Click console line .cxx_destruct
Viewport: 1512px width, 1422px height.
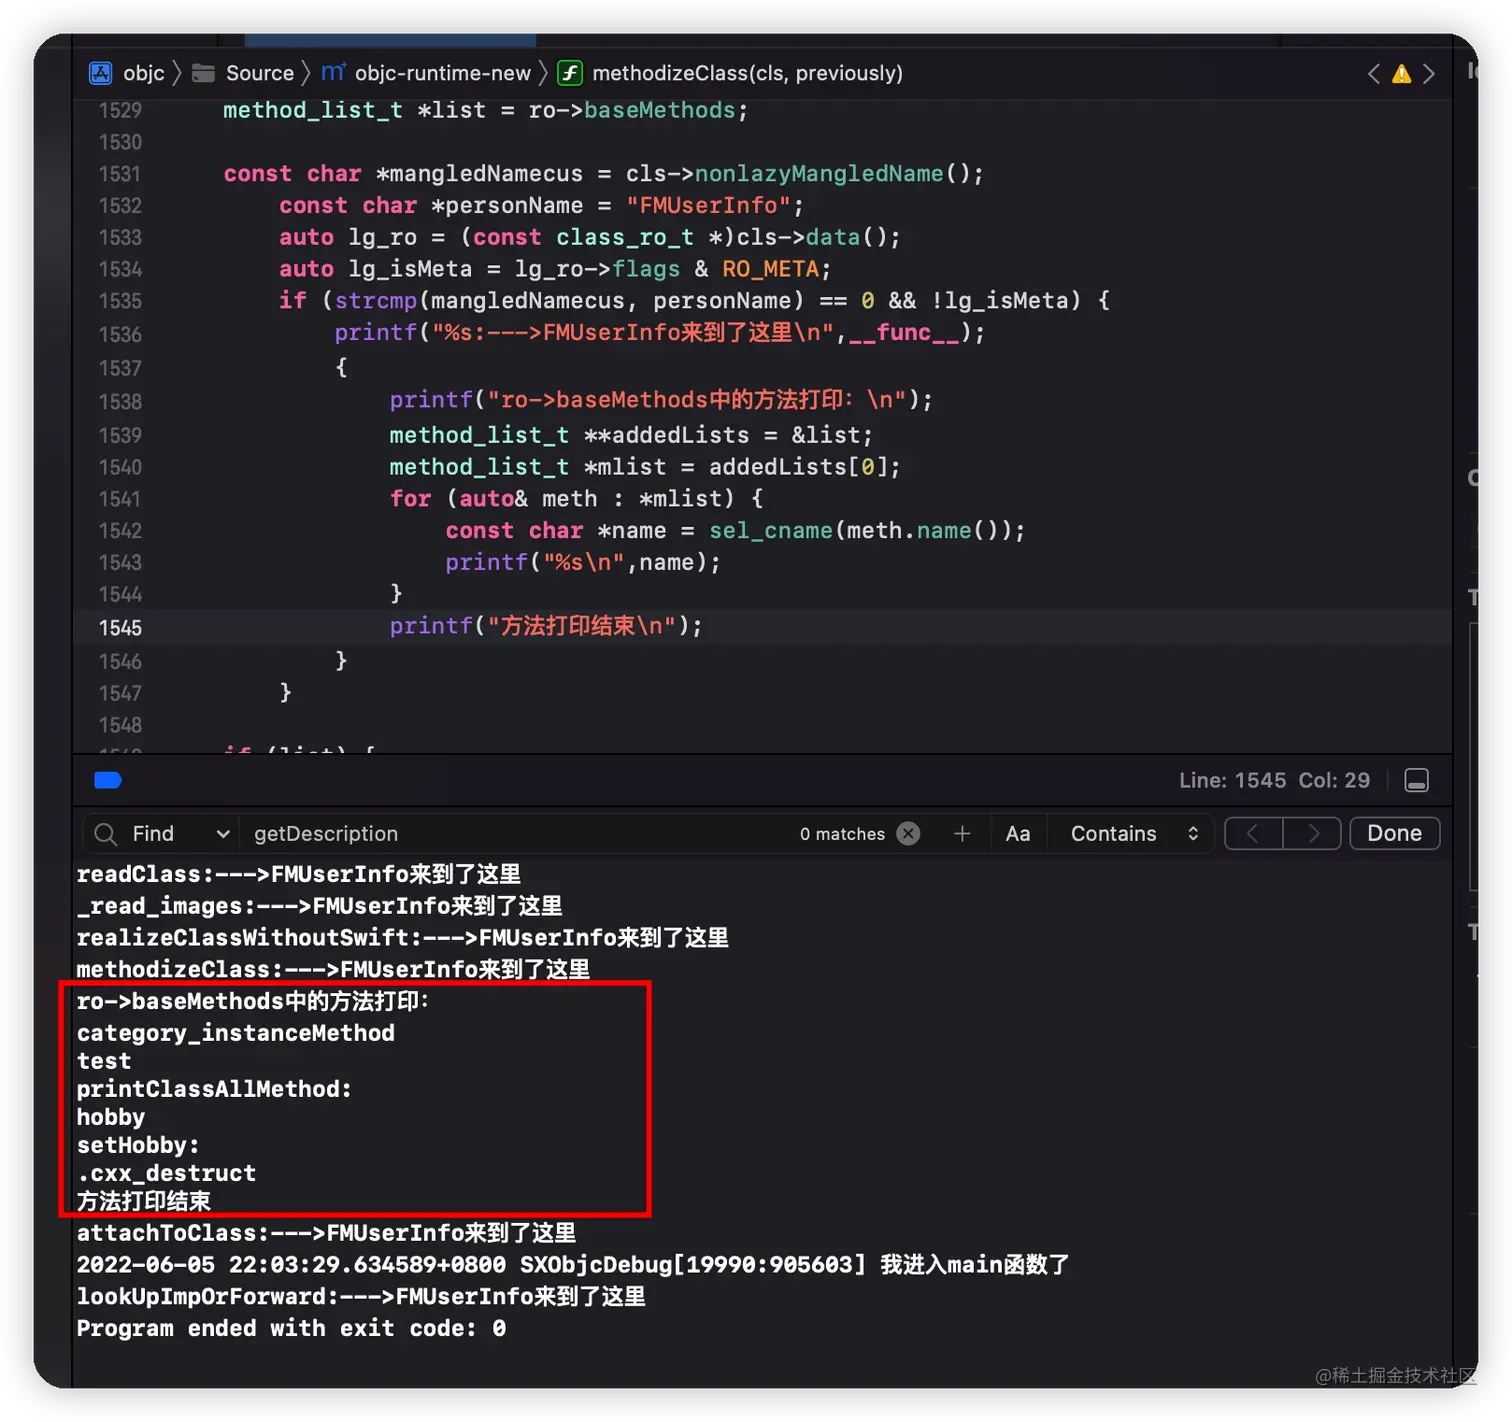pyautogui.click(x=167, y=1173)
